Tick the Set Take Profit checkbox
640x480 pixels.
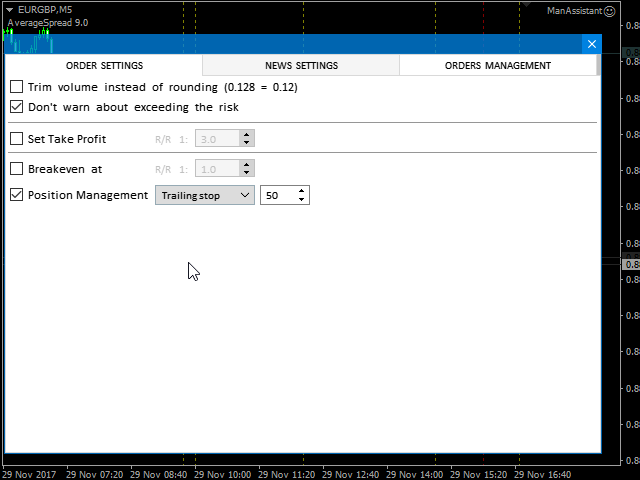[16, 139]
